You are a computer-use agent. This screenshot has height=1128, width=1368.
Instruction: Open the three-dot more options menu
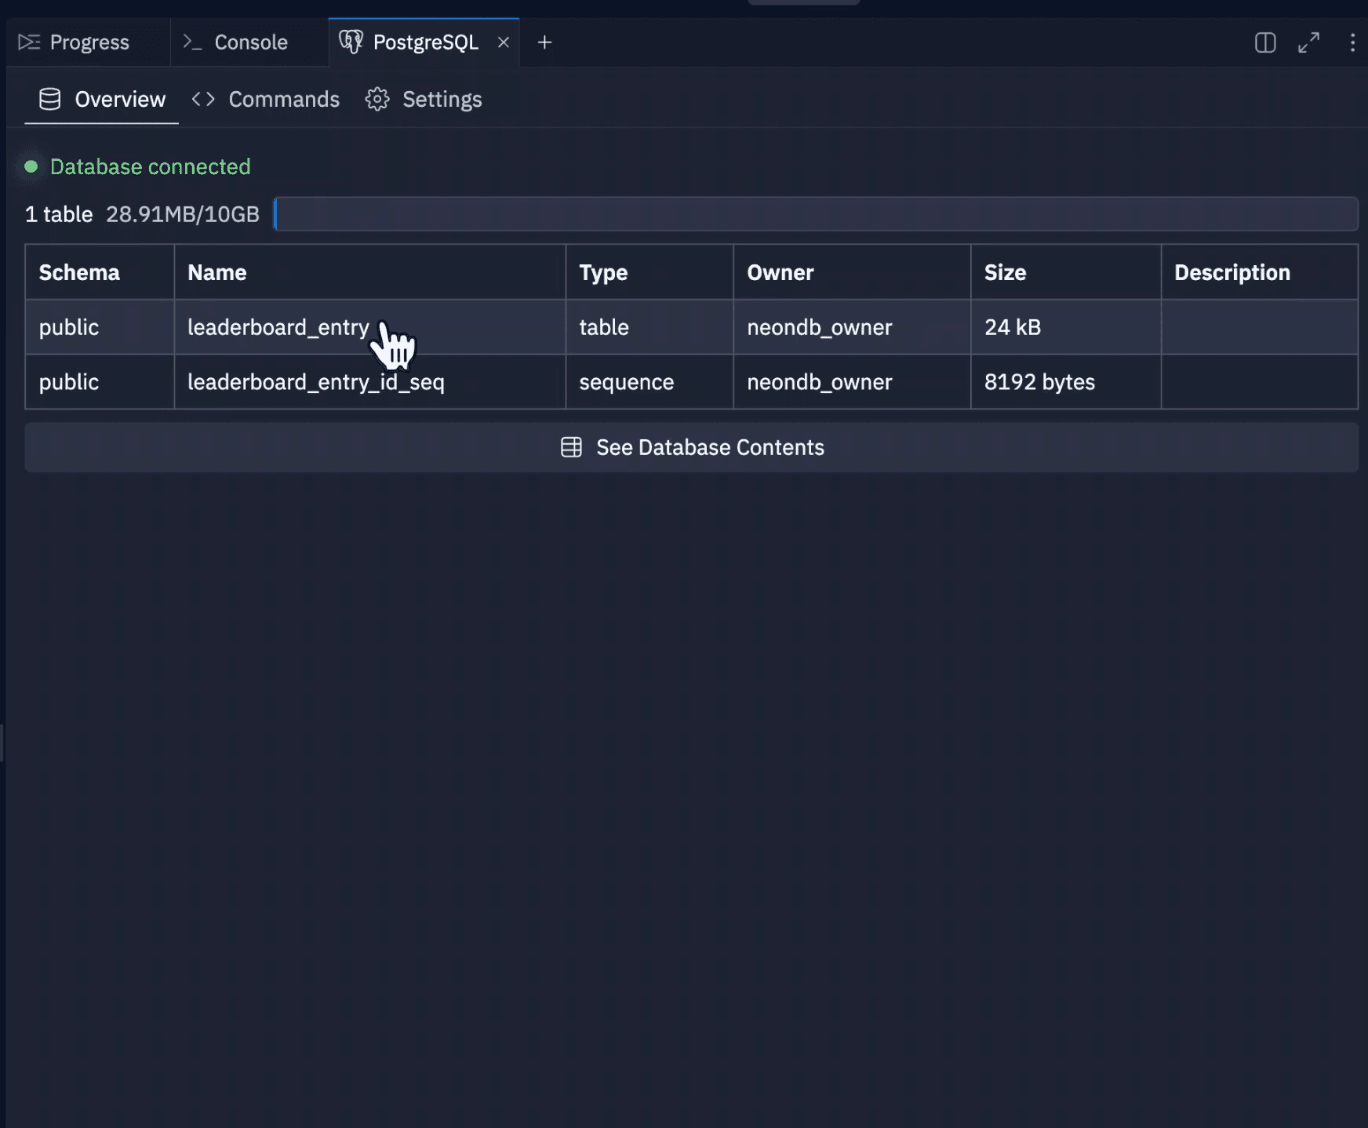click(1352, 42)
